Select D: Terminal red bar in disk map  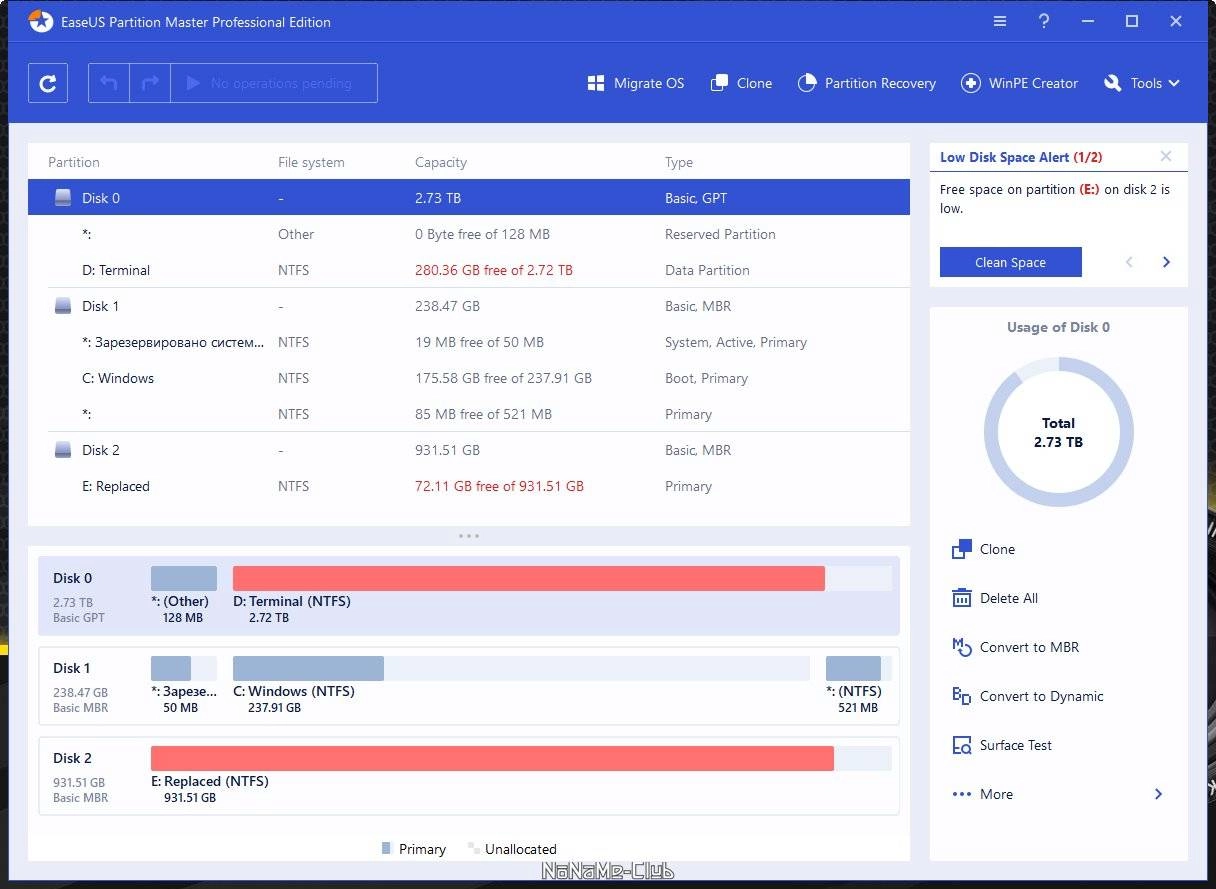(529, 578)
